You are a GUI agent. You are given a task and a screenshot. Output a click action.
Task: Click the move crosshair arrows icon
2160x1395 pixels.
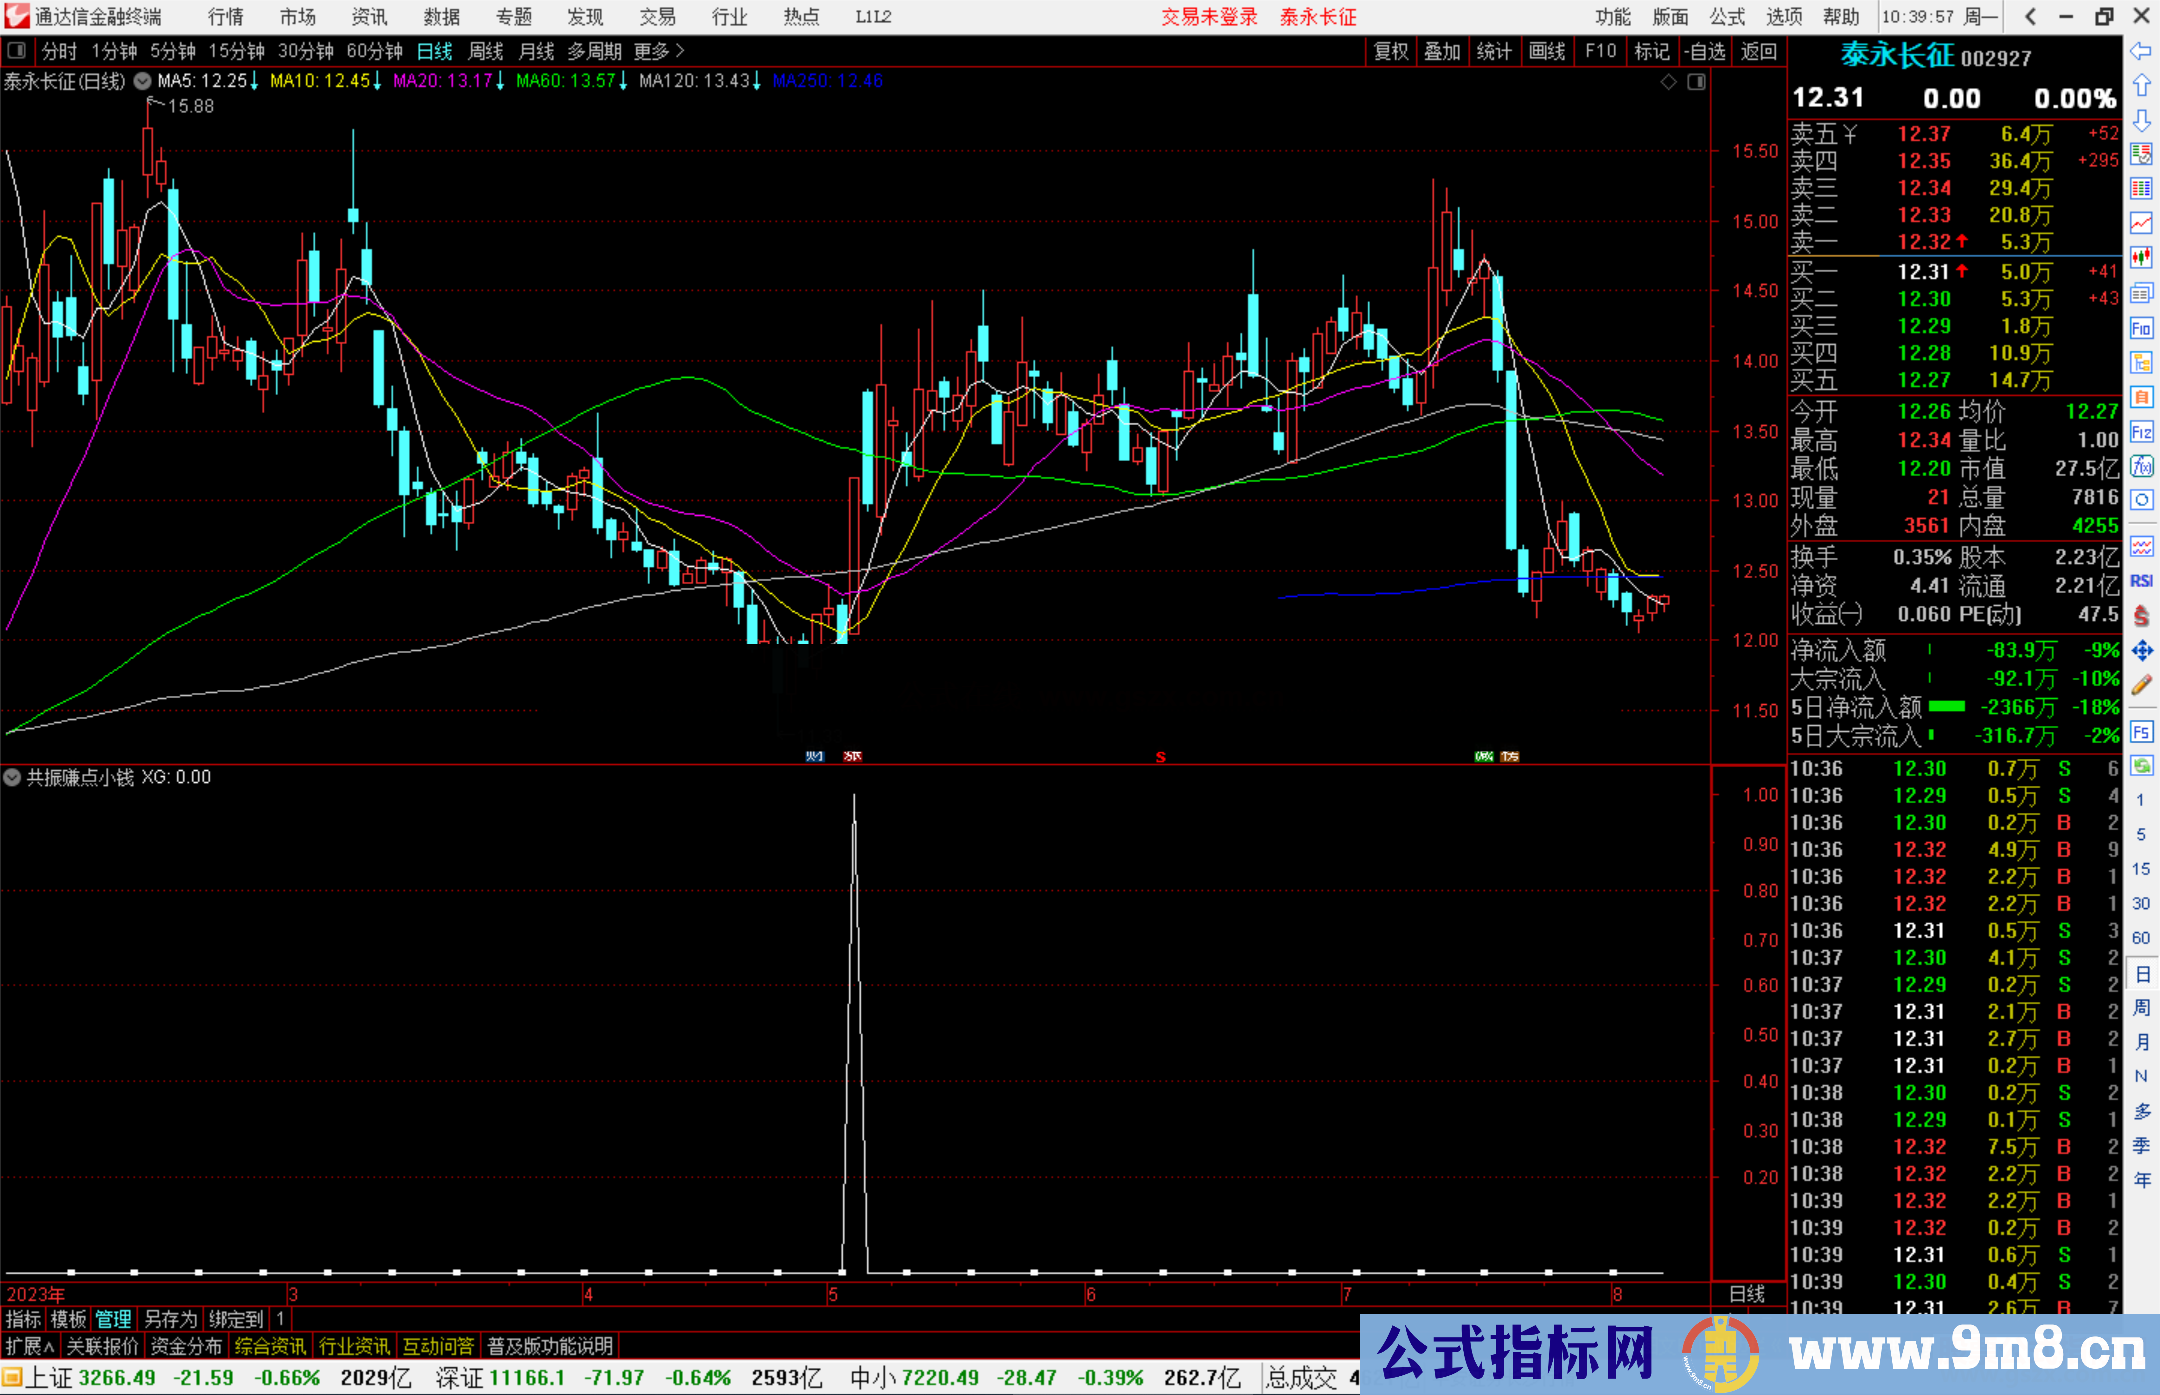click(2141, 651)
